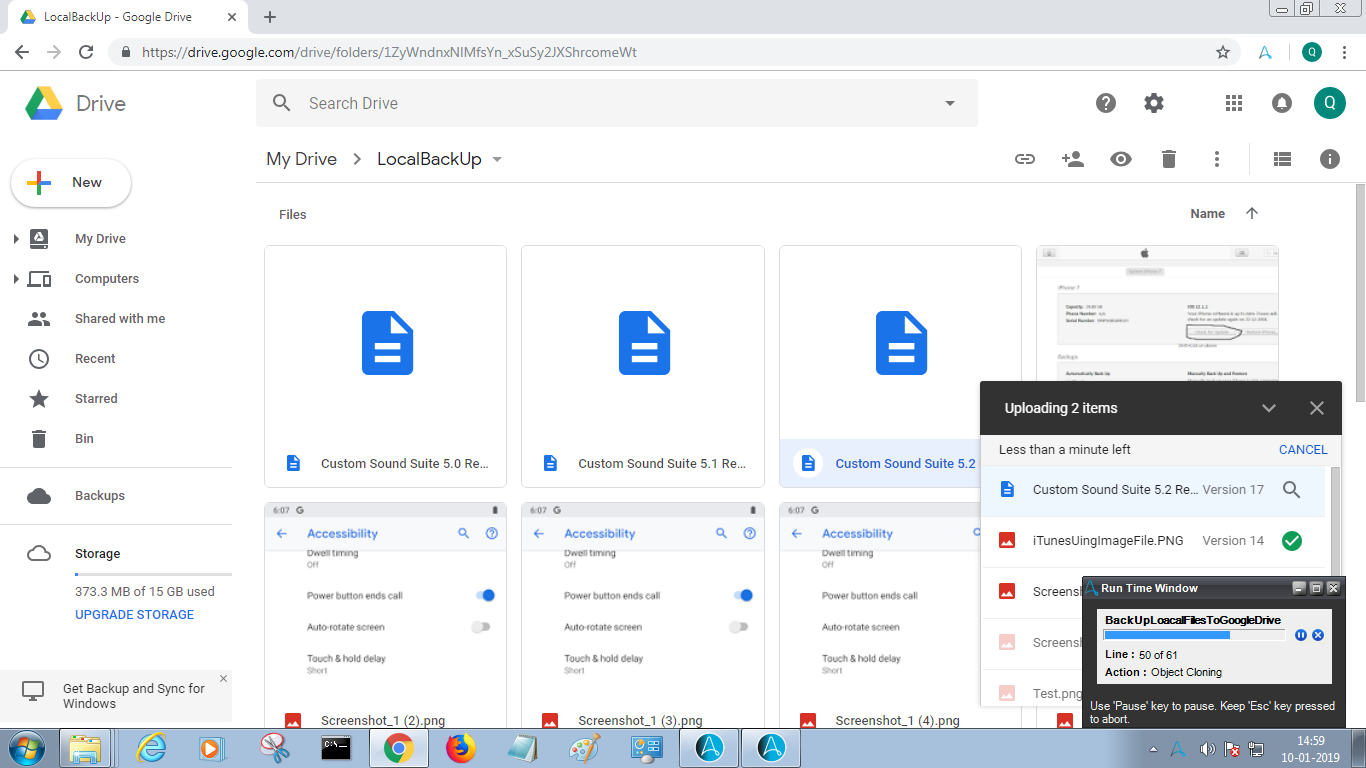Cancel the current upload
This screenshot has width=1366, height=768.
tap(1303, 450)
